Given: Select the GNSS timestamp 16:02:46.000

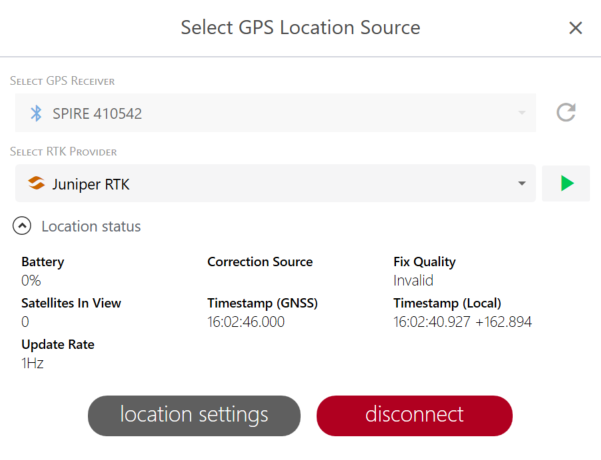Looking at the screenshot, I should (246, 322).
